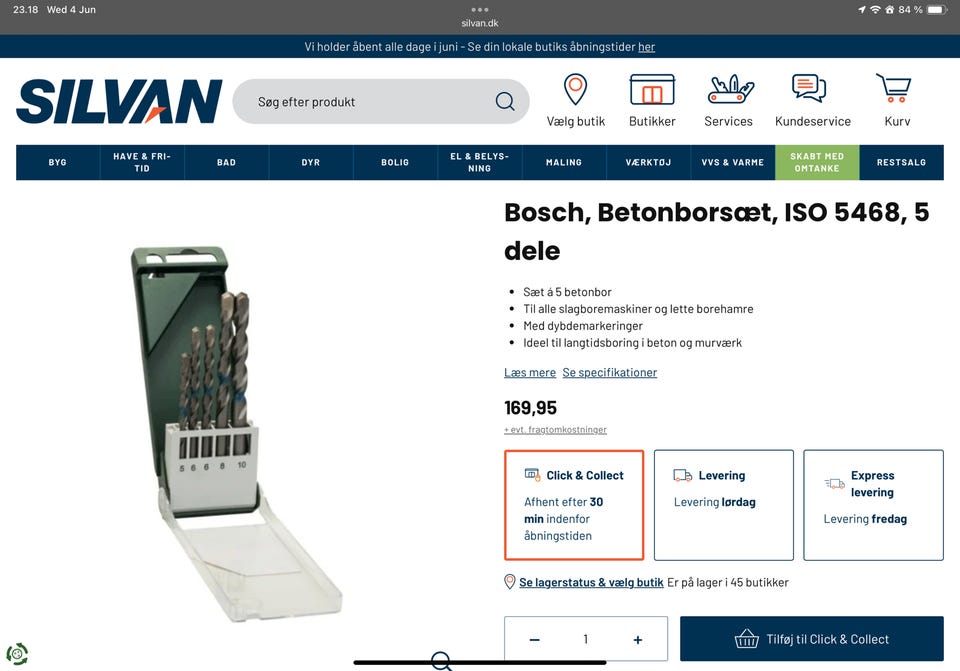
Task: Open Se lagerstatus & vælg butik link
Action: pyautogui.click(x=591, y=582)
